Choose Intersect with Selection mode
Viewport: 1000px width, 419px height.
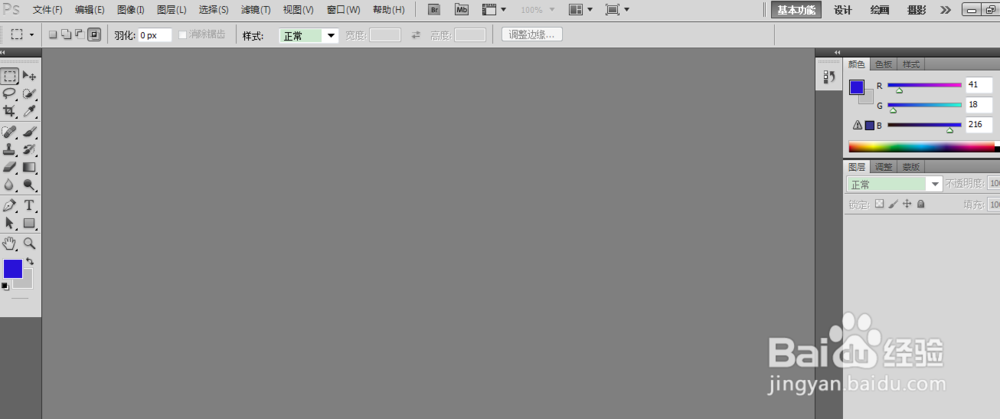point(94,34)
